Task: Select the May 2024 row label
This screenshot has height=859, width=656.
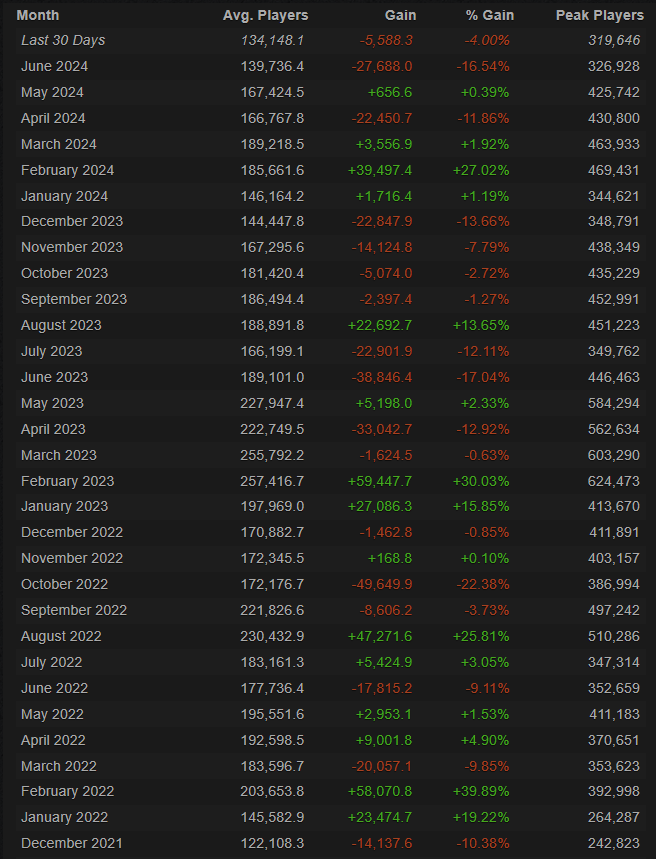Action: click(52, 93)
